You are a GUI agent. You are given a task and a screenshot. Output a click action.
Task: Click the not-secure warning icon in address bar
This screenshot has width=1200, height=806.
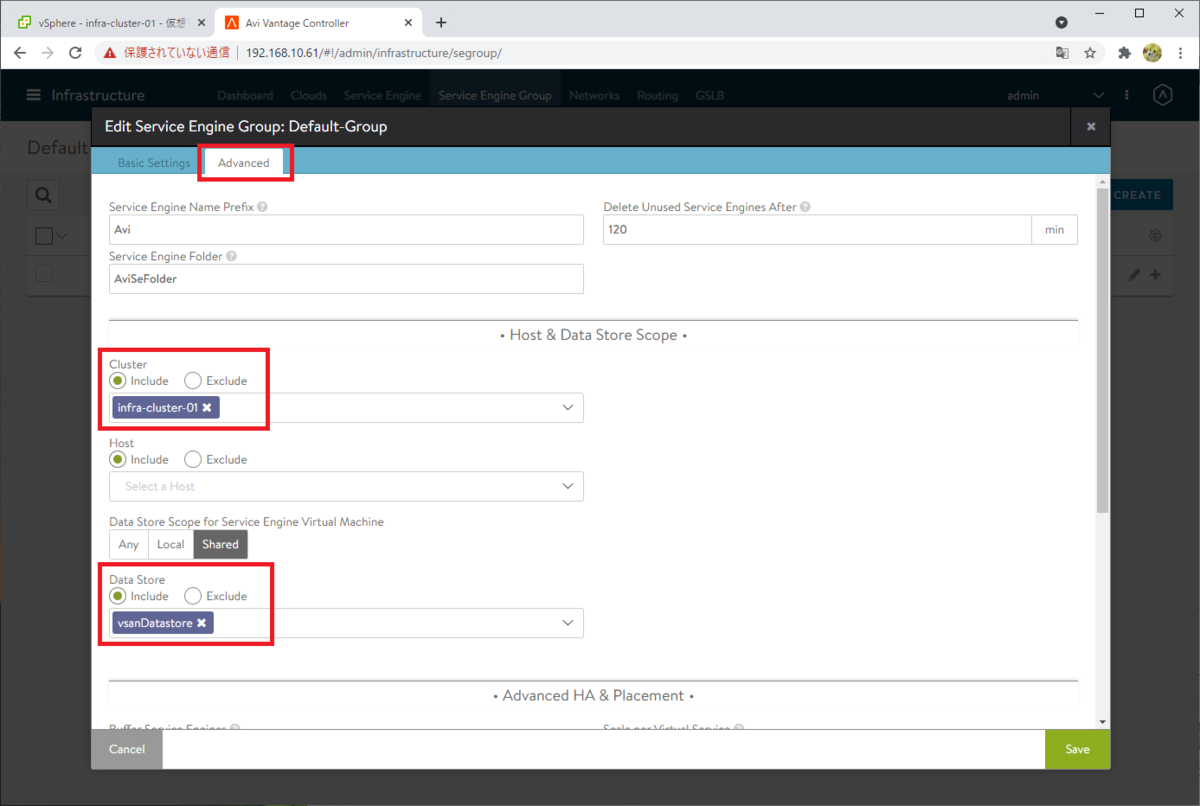click(110, 53)
